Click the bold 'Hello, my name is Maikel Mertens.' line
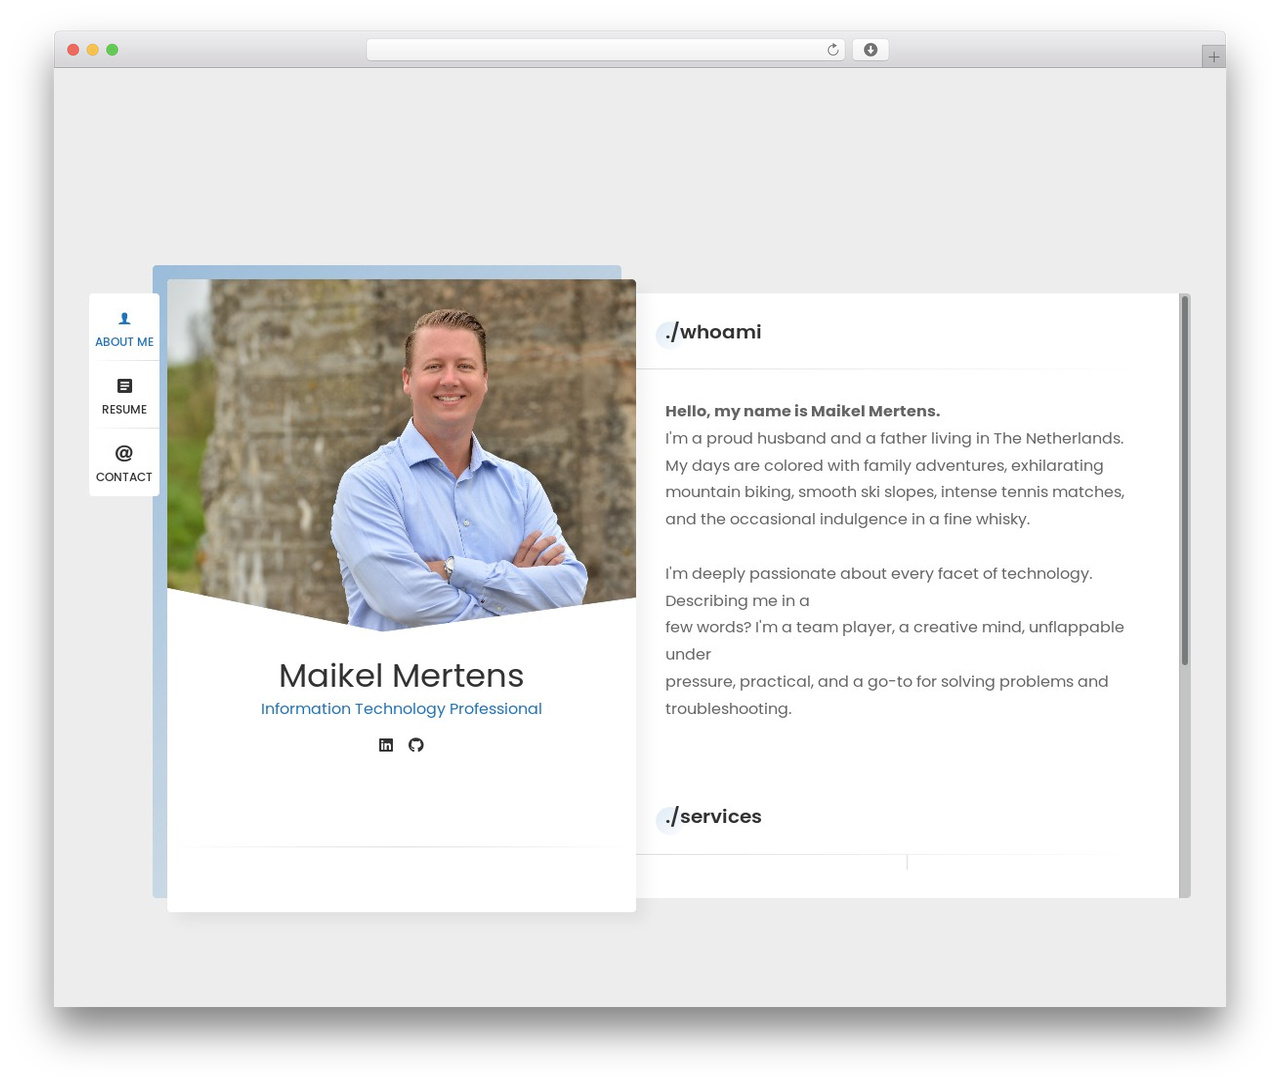 point(803,411)
